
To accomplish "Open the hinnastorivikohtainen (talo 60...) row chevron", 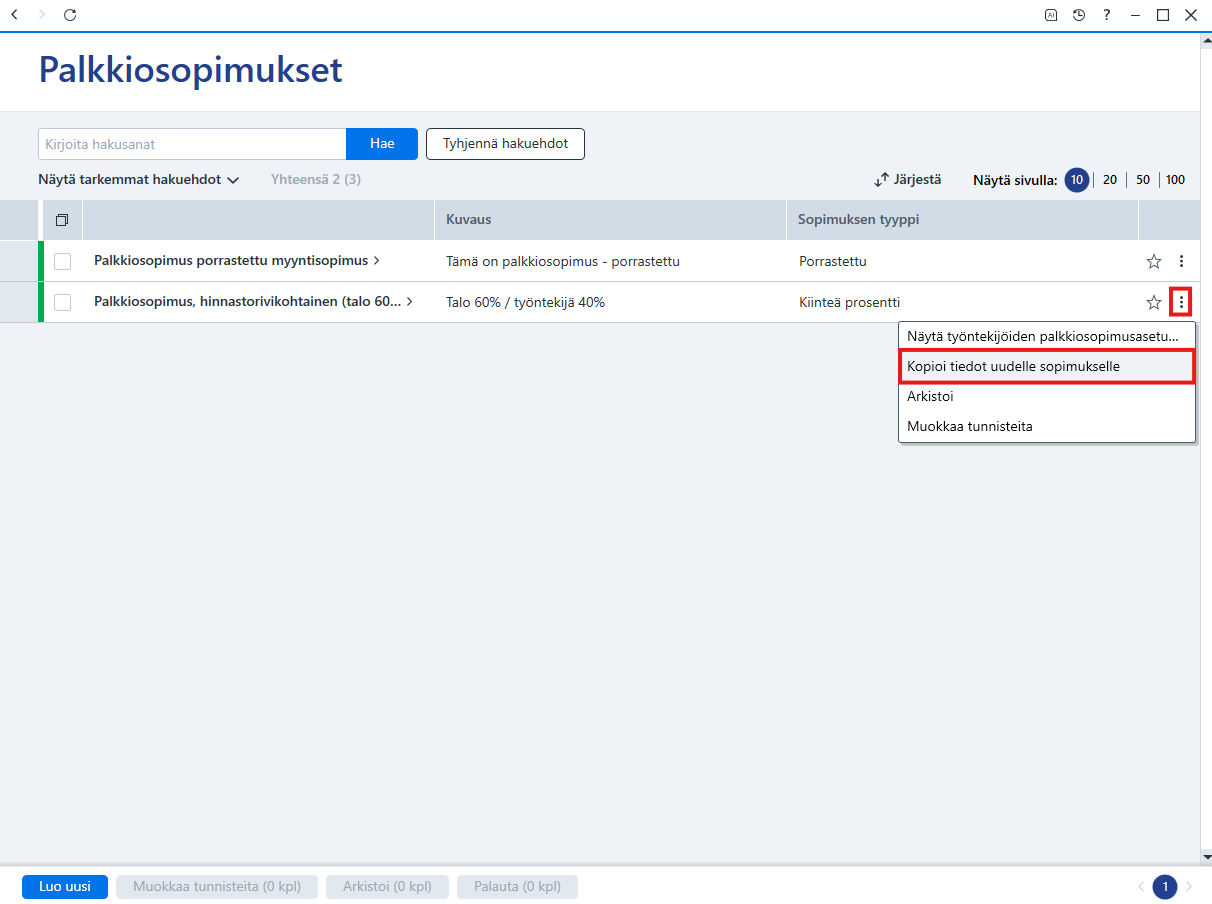I will (x=410, y=301).
